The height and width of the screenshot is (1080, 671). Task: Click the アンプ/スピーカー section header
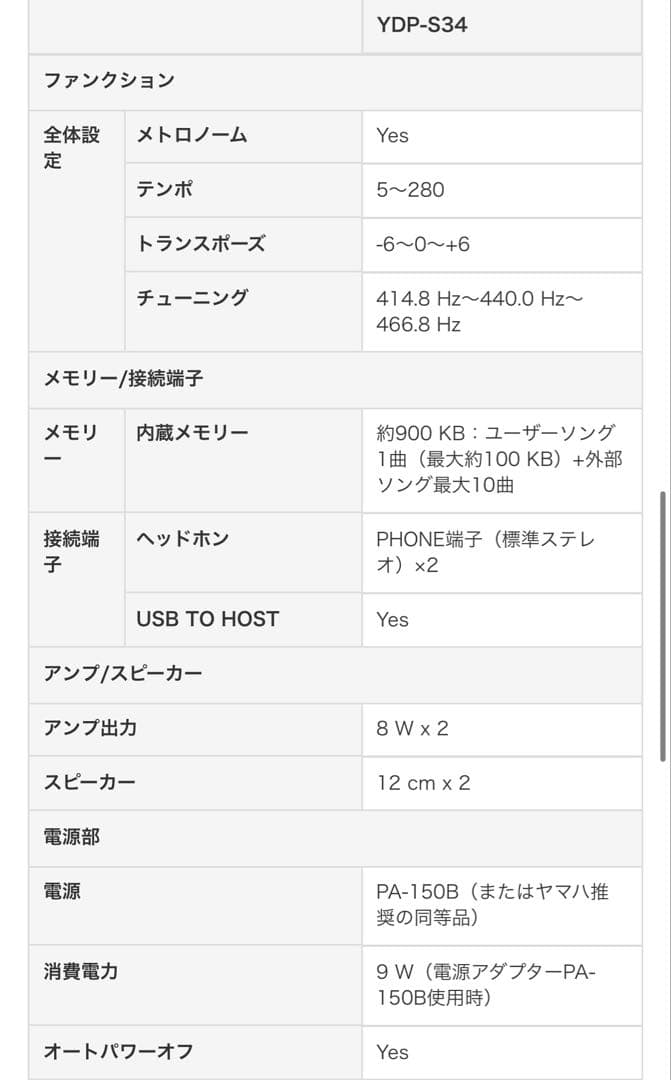click(122, 673)
